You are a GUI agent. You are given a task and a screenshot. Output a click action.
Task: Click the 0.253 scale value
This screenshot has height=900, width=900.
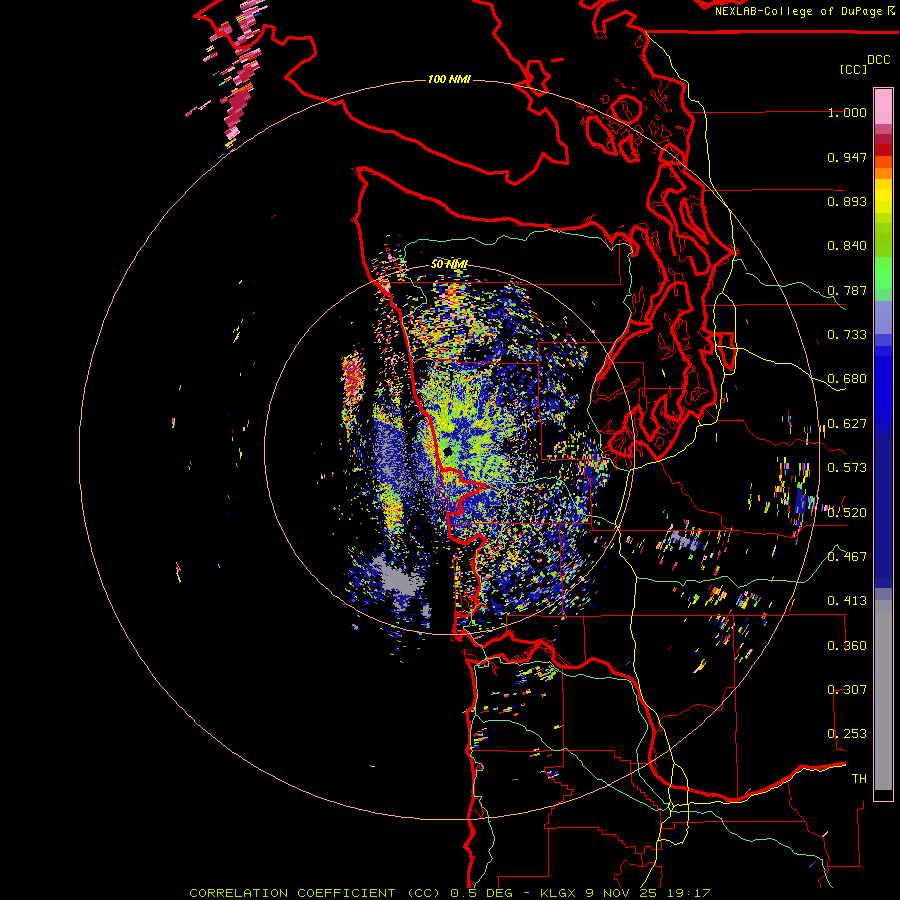(x=847, y=734)
